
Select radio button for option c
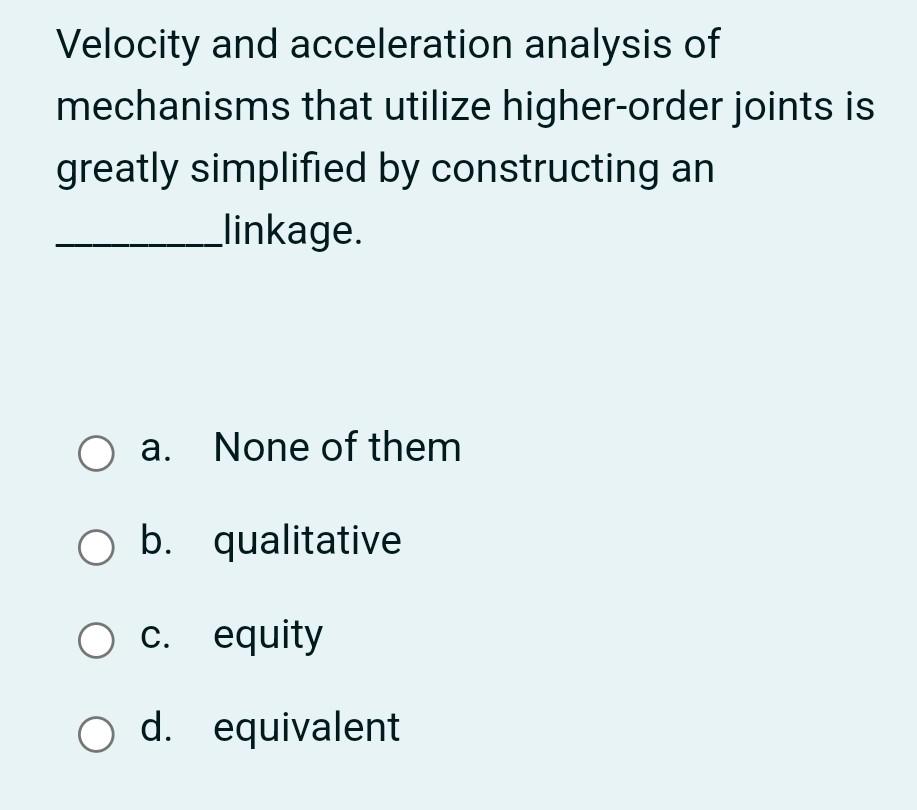click(96, 640)
